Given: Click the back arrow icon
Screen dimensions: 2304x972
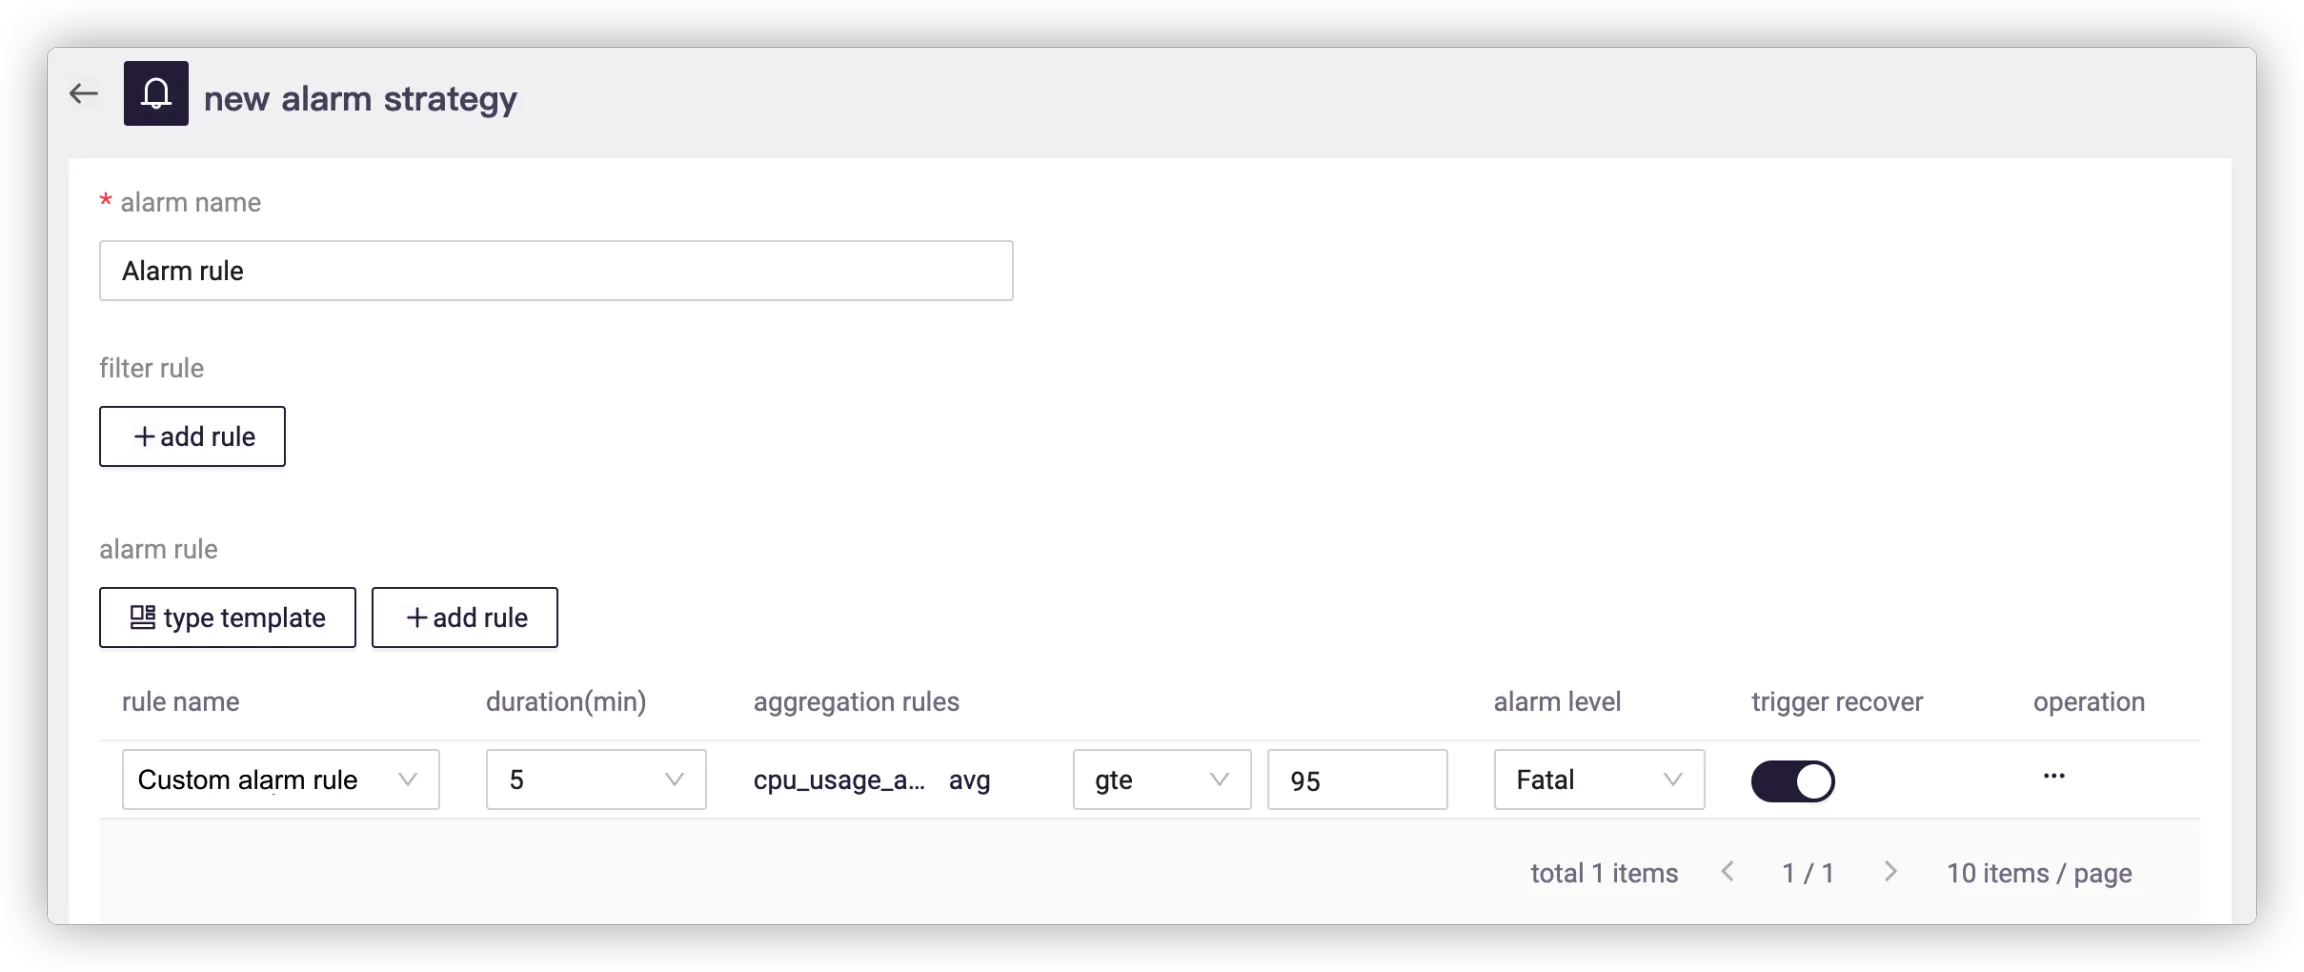Looking at the screenshot, I should (x=84, y=94).
